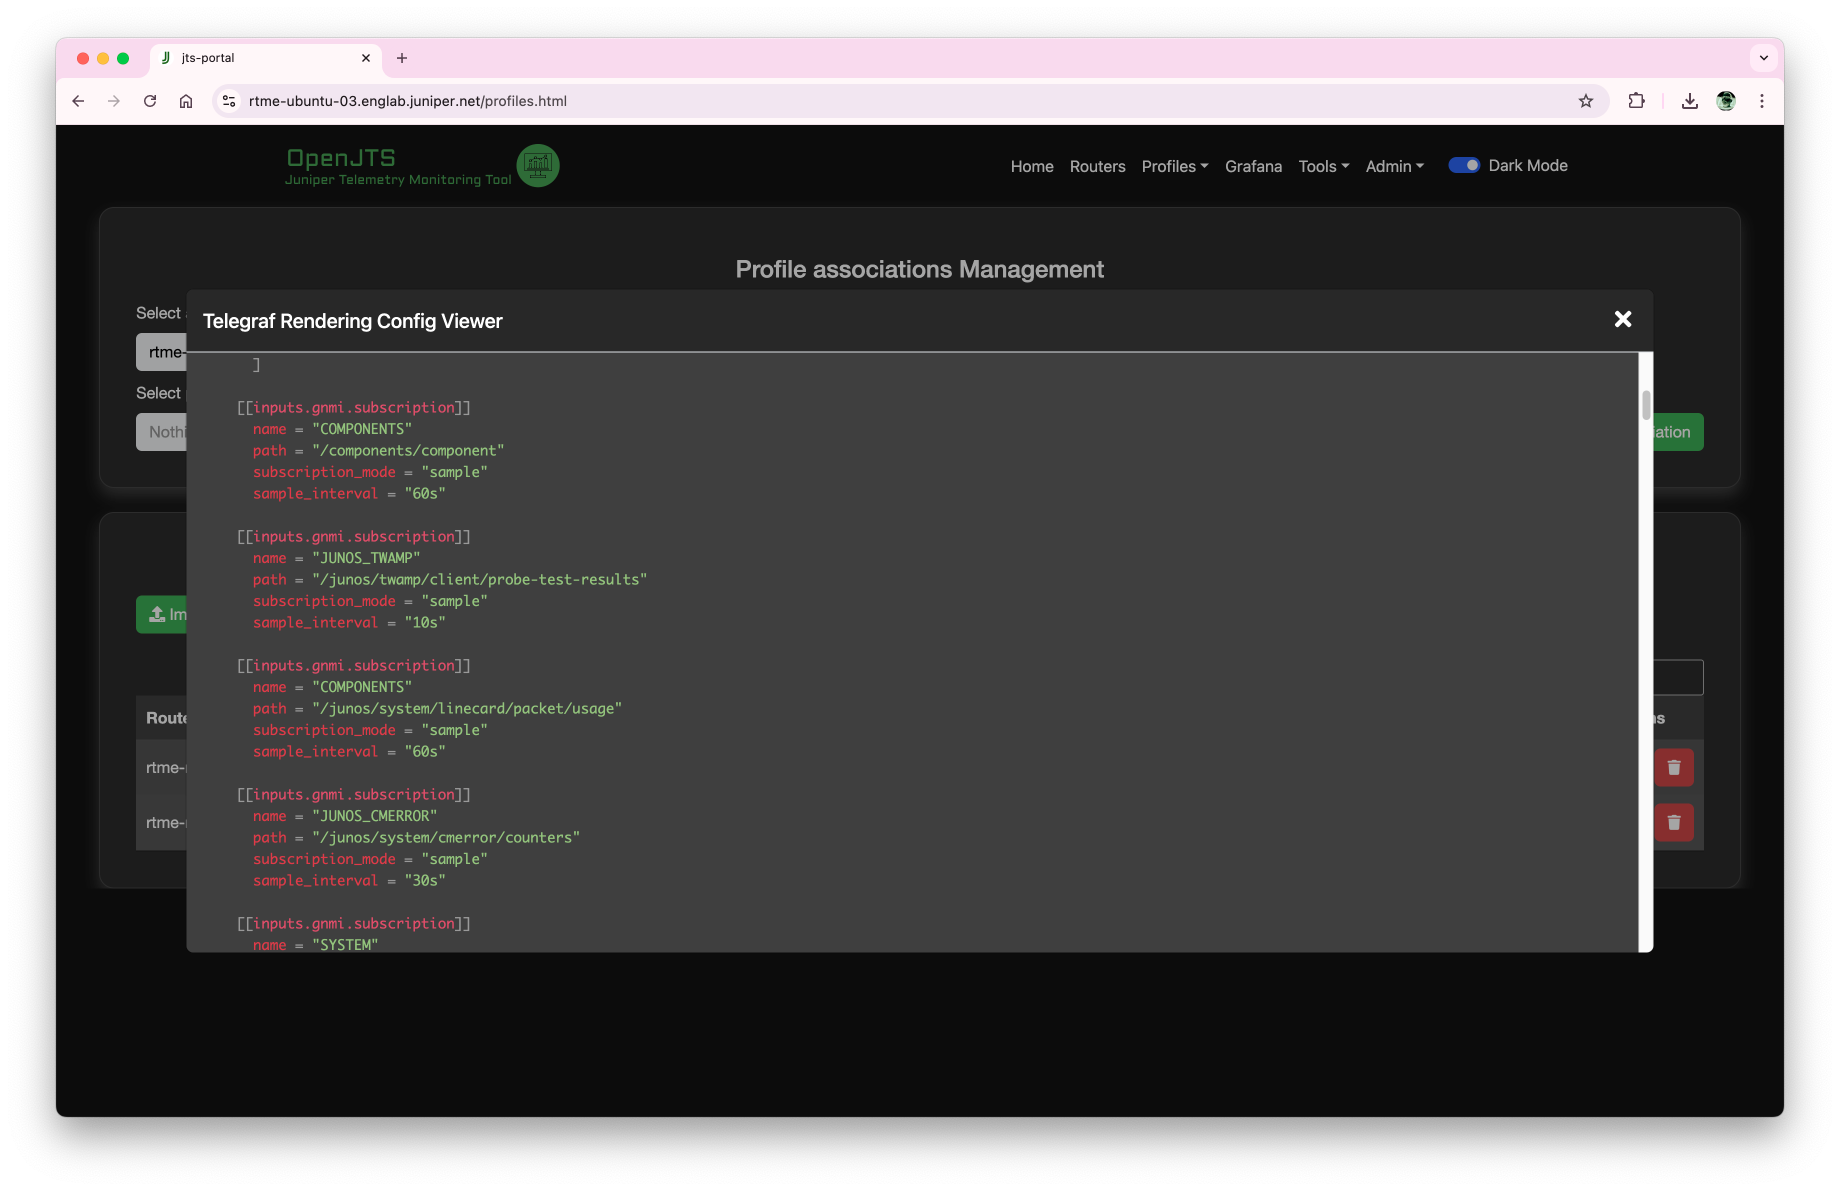
Task: Open the browser extensions puzzle icon
Action: (1636, 101)
